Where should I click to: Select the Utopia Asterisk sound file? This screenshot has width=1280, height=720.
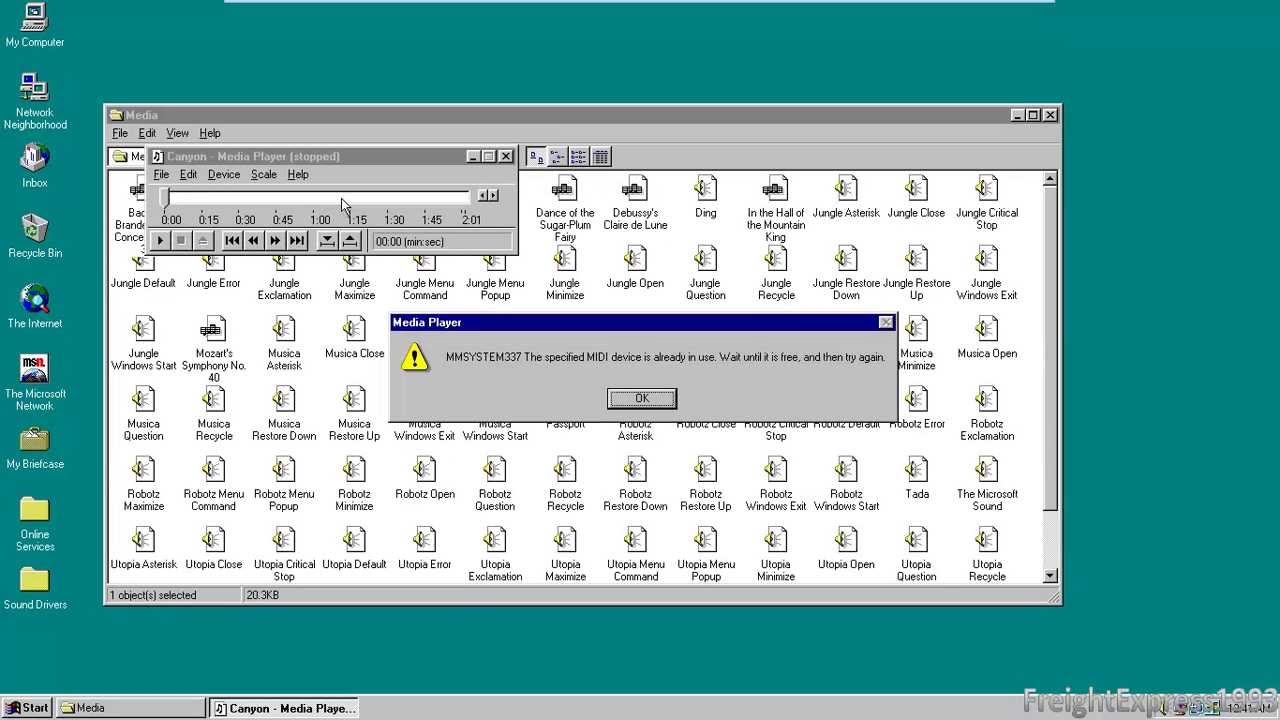pyautogui.click(x=144, y=547)
